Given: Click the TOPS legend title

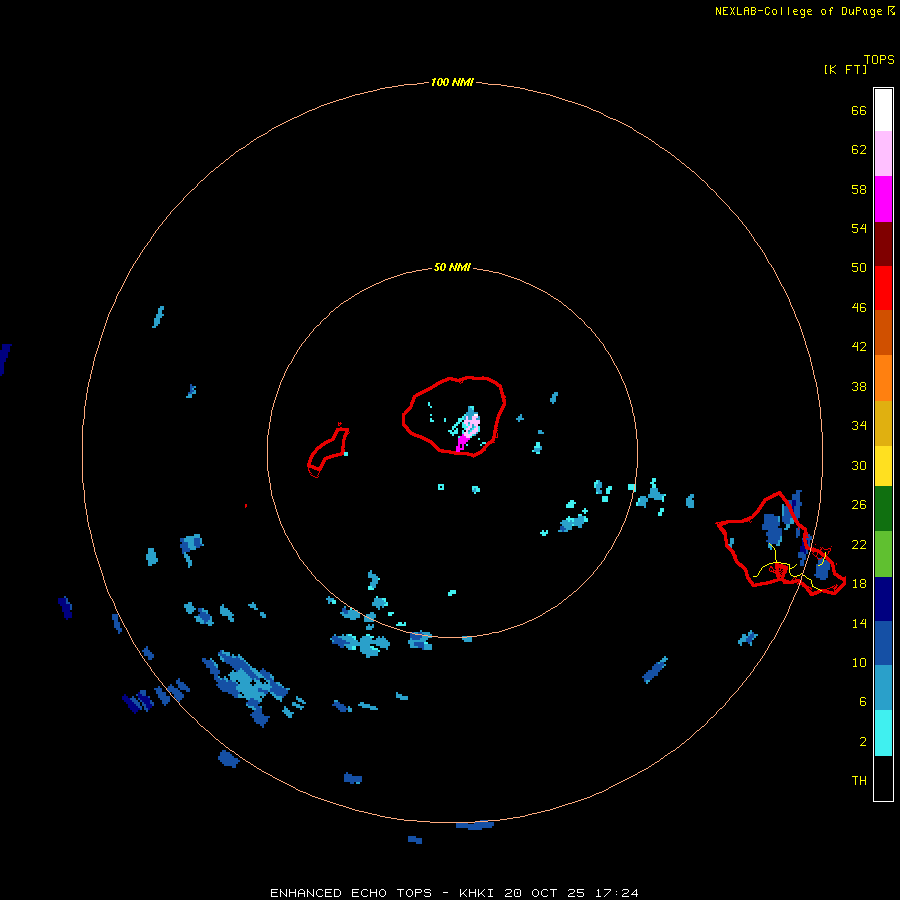Looking at the screenshot, I should tap(879, 60).
